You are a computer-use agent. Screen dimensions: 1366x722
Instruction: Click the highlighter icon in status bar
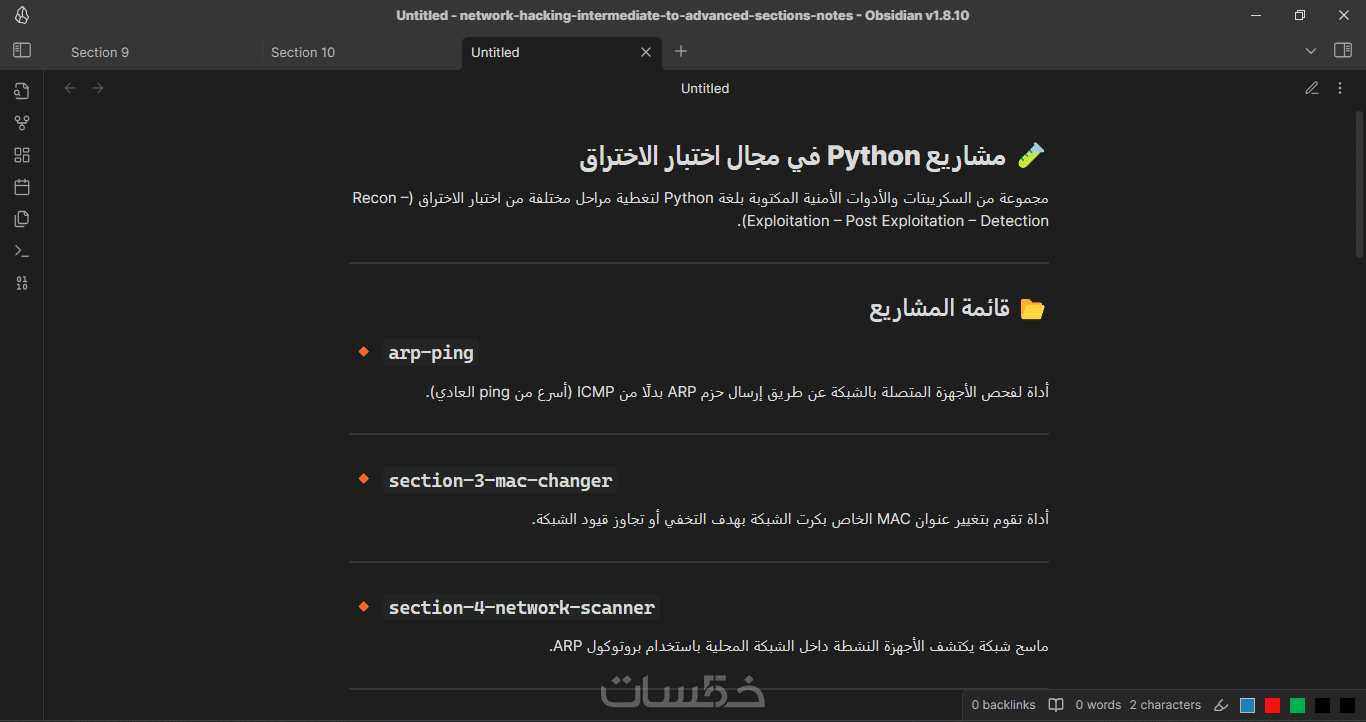click(1220, 705)
